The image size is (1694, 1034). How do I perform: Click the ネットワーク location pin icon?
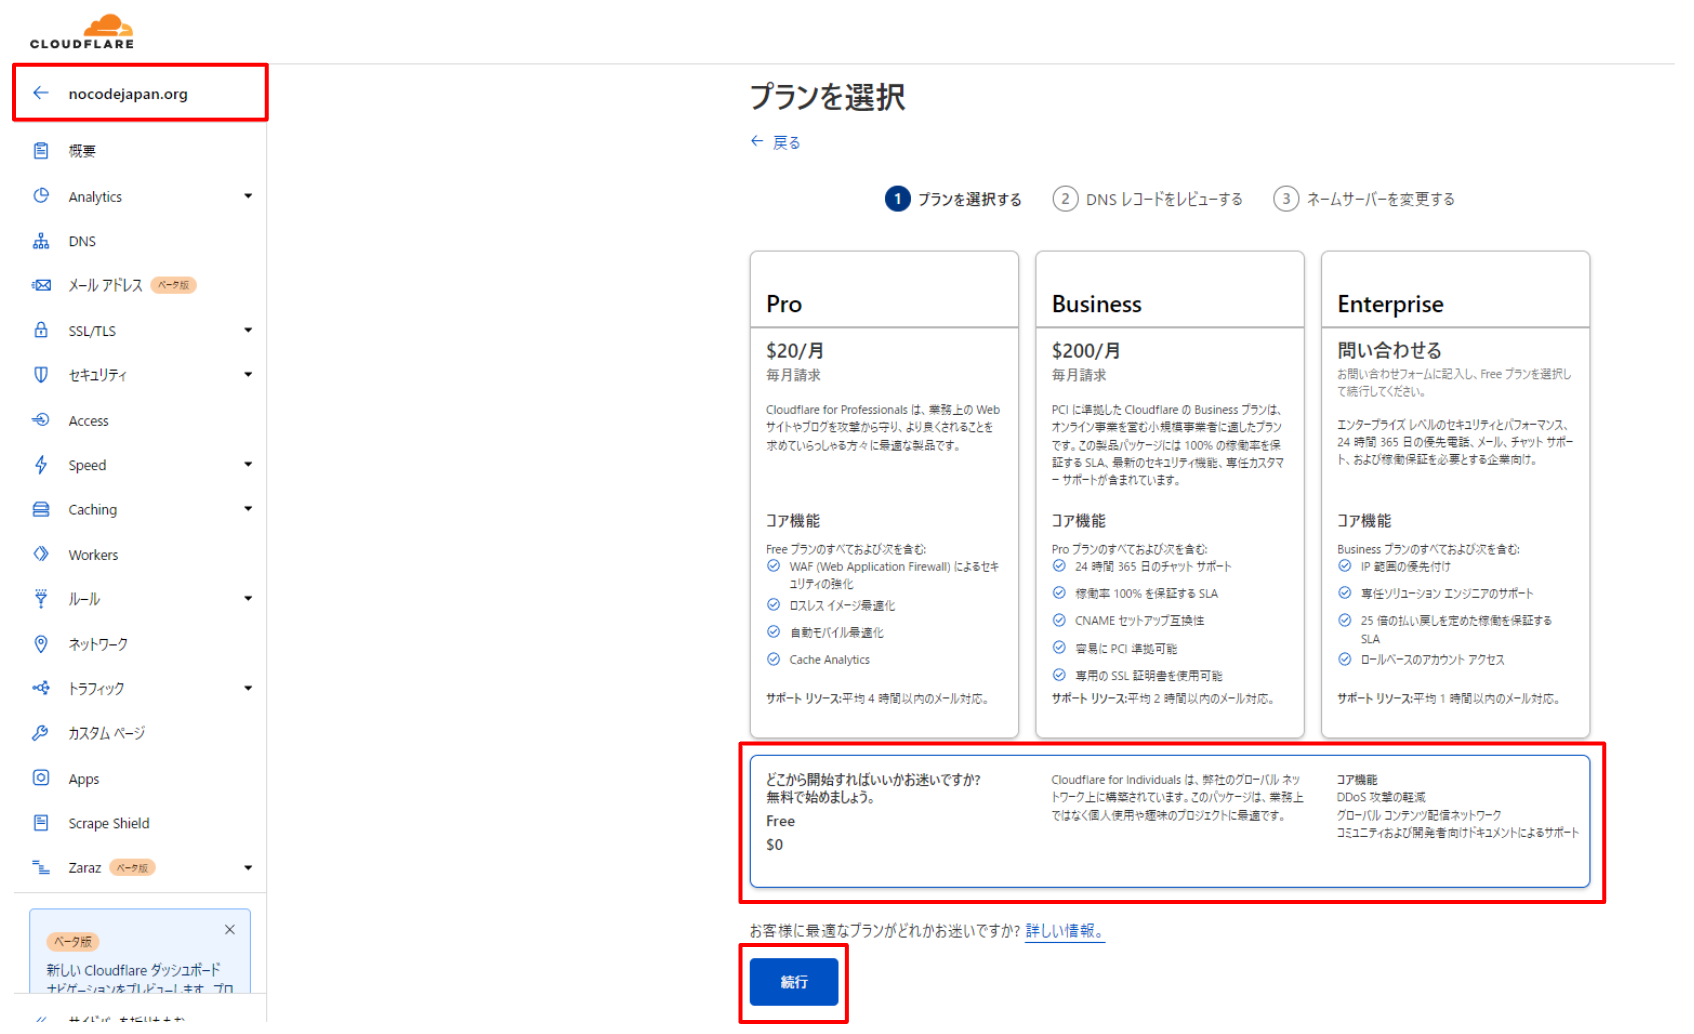point(41,644)
